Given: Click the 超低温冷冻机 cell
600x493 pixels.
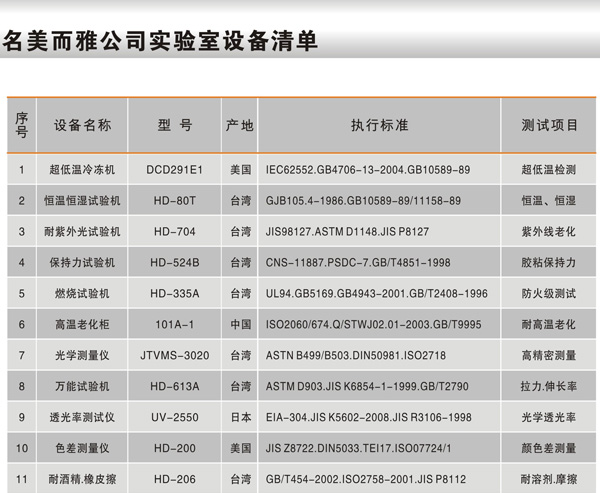Looking at the screenshot, I should (82, 170).
